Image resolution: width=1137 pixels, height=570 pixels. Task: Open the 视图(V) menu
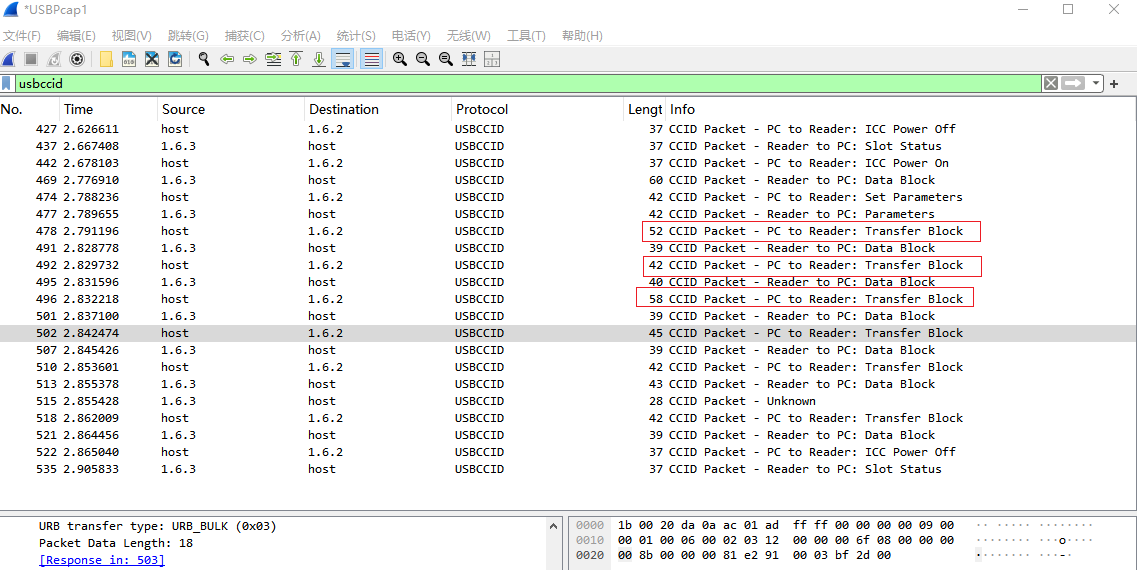click(131, 36)
